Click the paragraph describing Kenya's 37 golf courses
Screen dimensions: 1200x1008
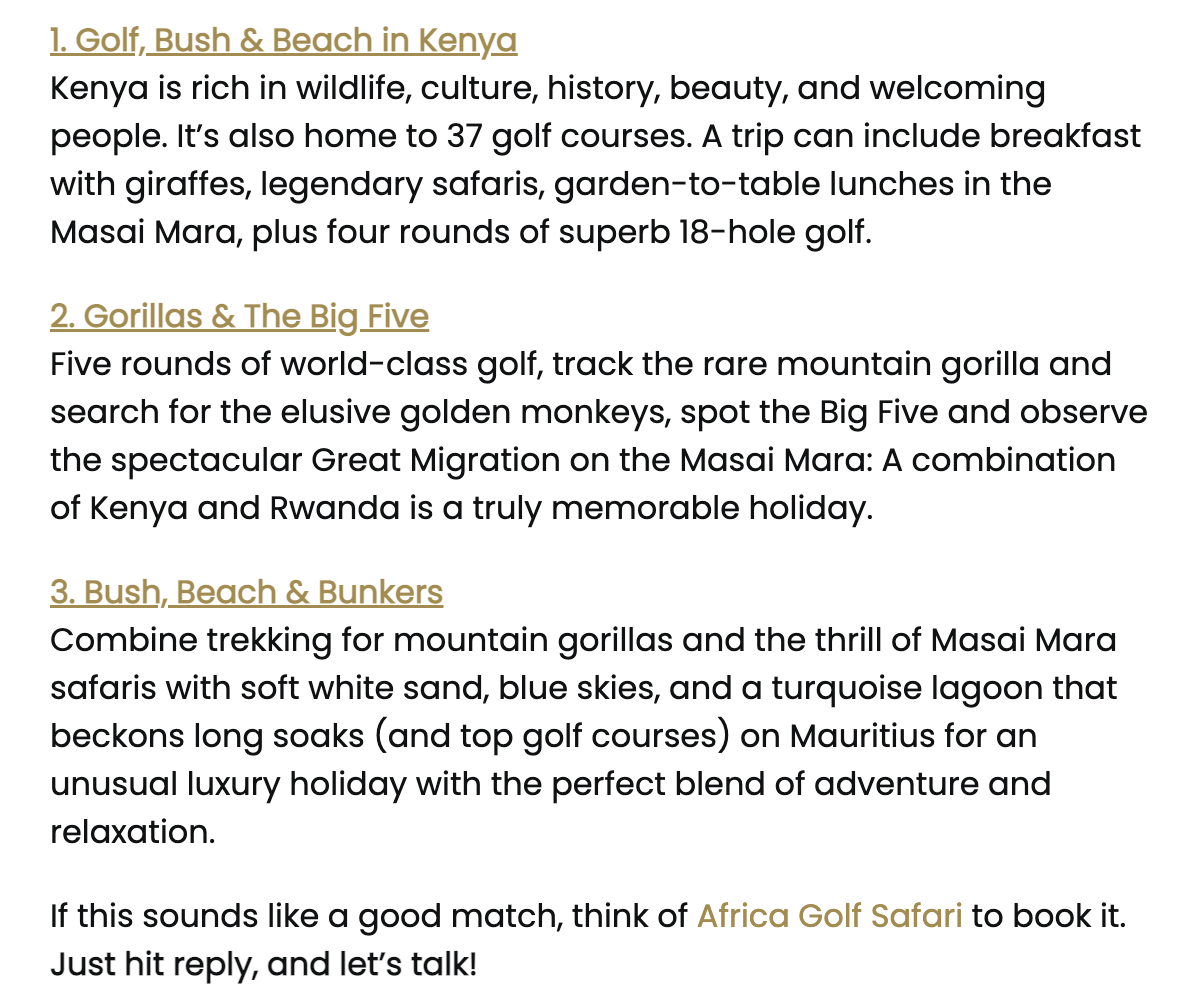(x=595, y=161)
